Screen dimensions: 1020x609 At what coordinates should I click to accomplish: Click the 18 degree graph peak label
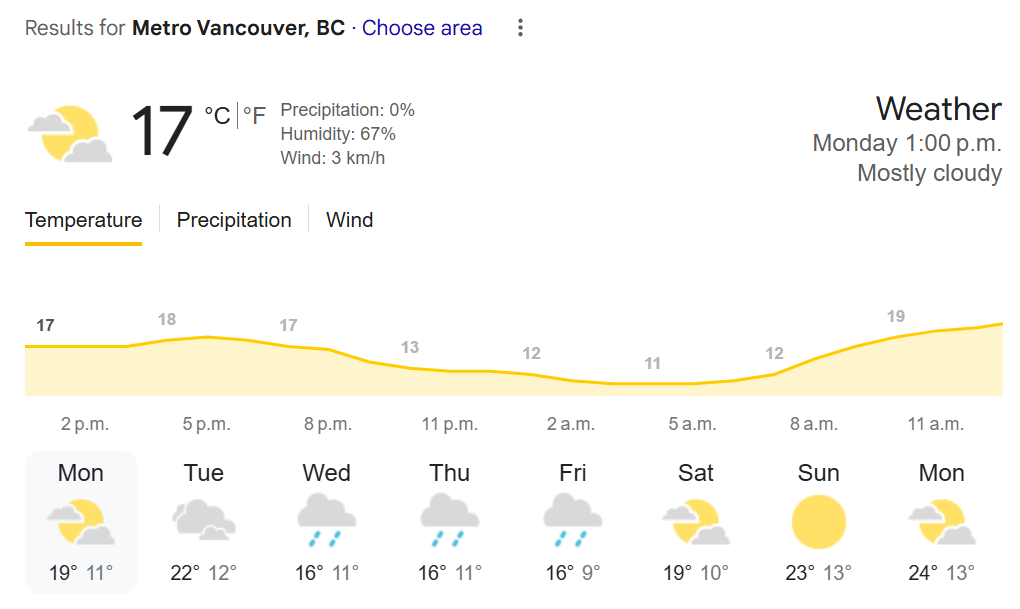(x=167, y=319)
